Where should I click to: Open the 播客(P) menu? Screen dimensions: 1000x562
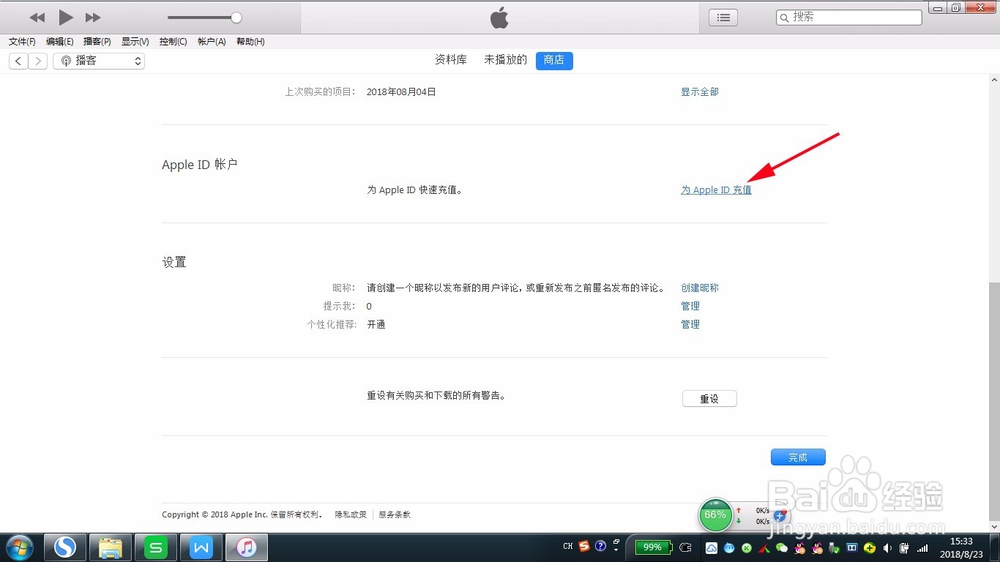[x=97, y=41]
